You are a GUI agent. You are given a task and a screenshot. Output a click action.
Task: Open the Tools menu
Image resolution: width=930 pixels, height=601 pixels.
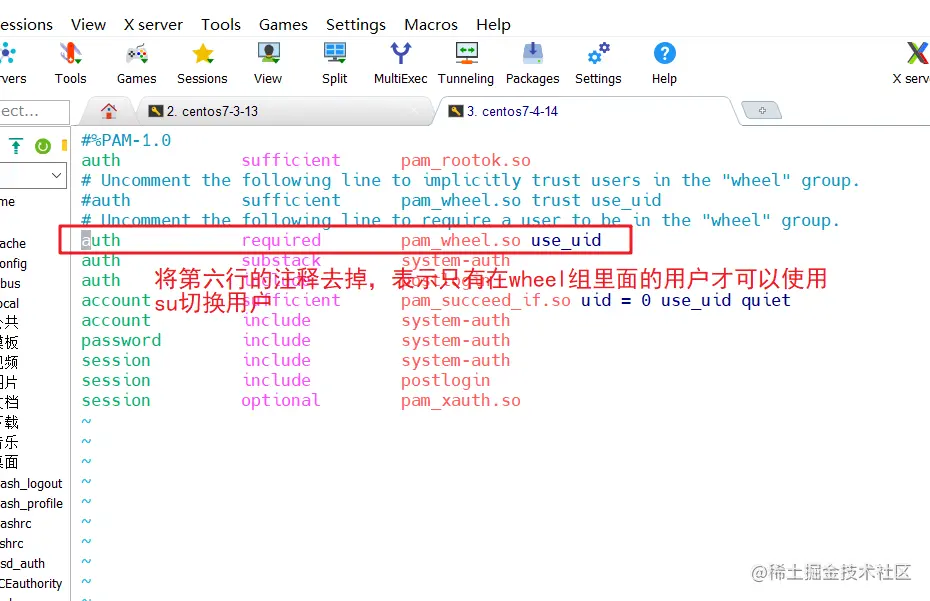coord(221,25)
